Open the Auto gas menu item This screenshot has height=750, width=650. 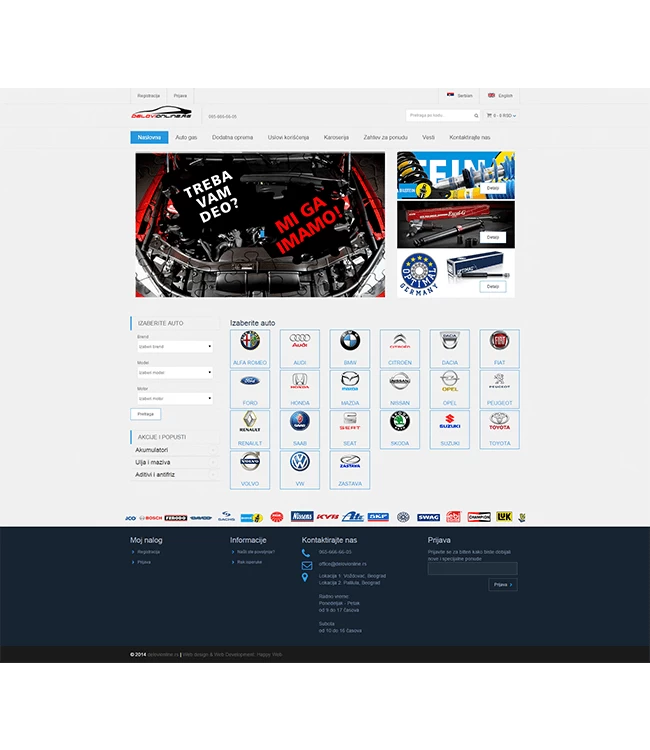(186, 137)
